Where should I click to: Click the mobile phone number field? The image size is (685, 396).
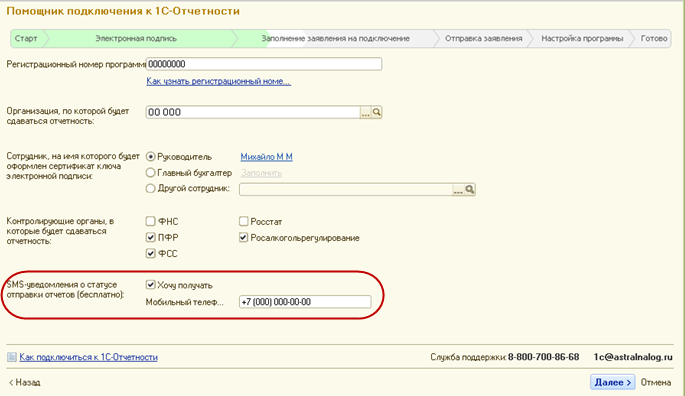(x=305, y=302)
